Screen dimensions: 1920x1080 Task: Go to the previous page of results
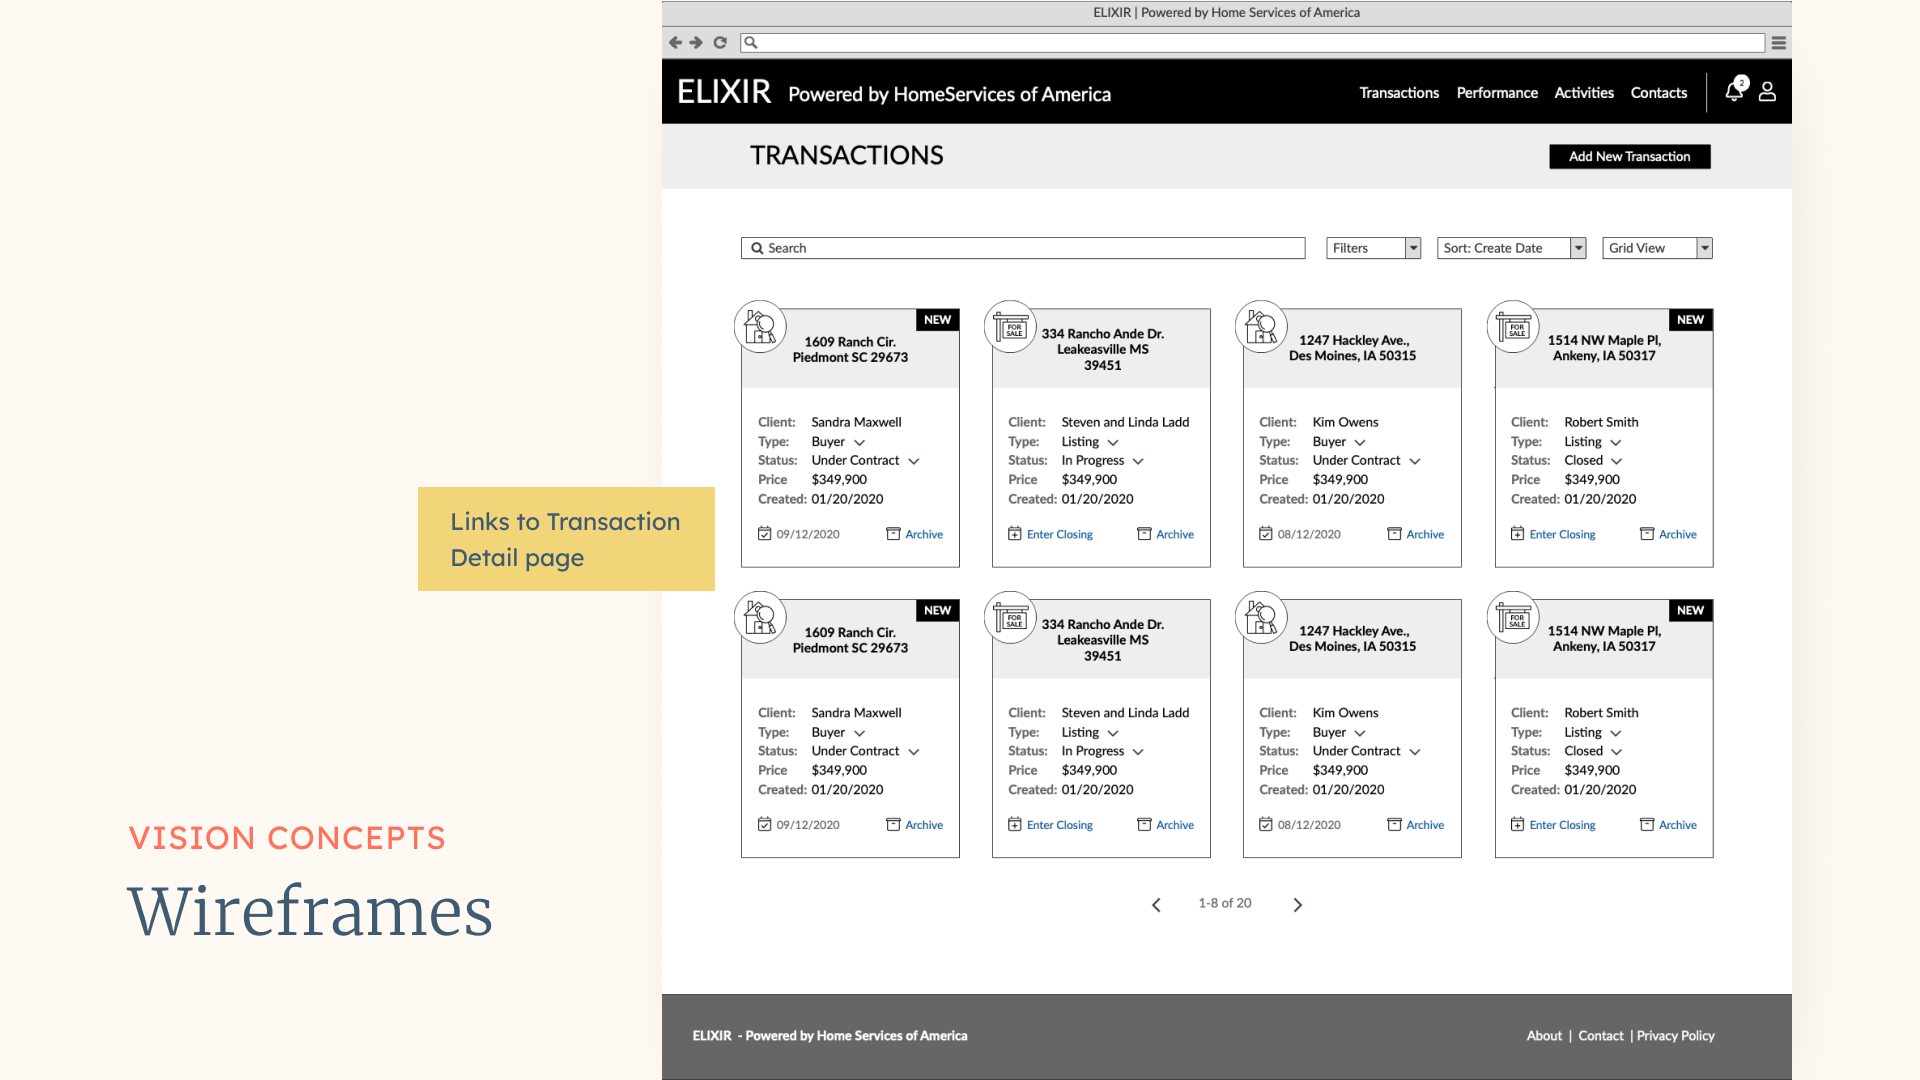pos(1156,905)
